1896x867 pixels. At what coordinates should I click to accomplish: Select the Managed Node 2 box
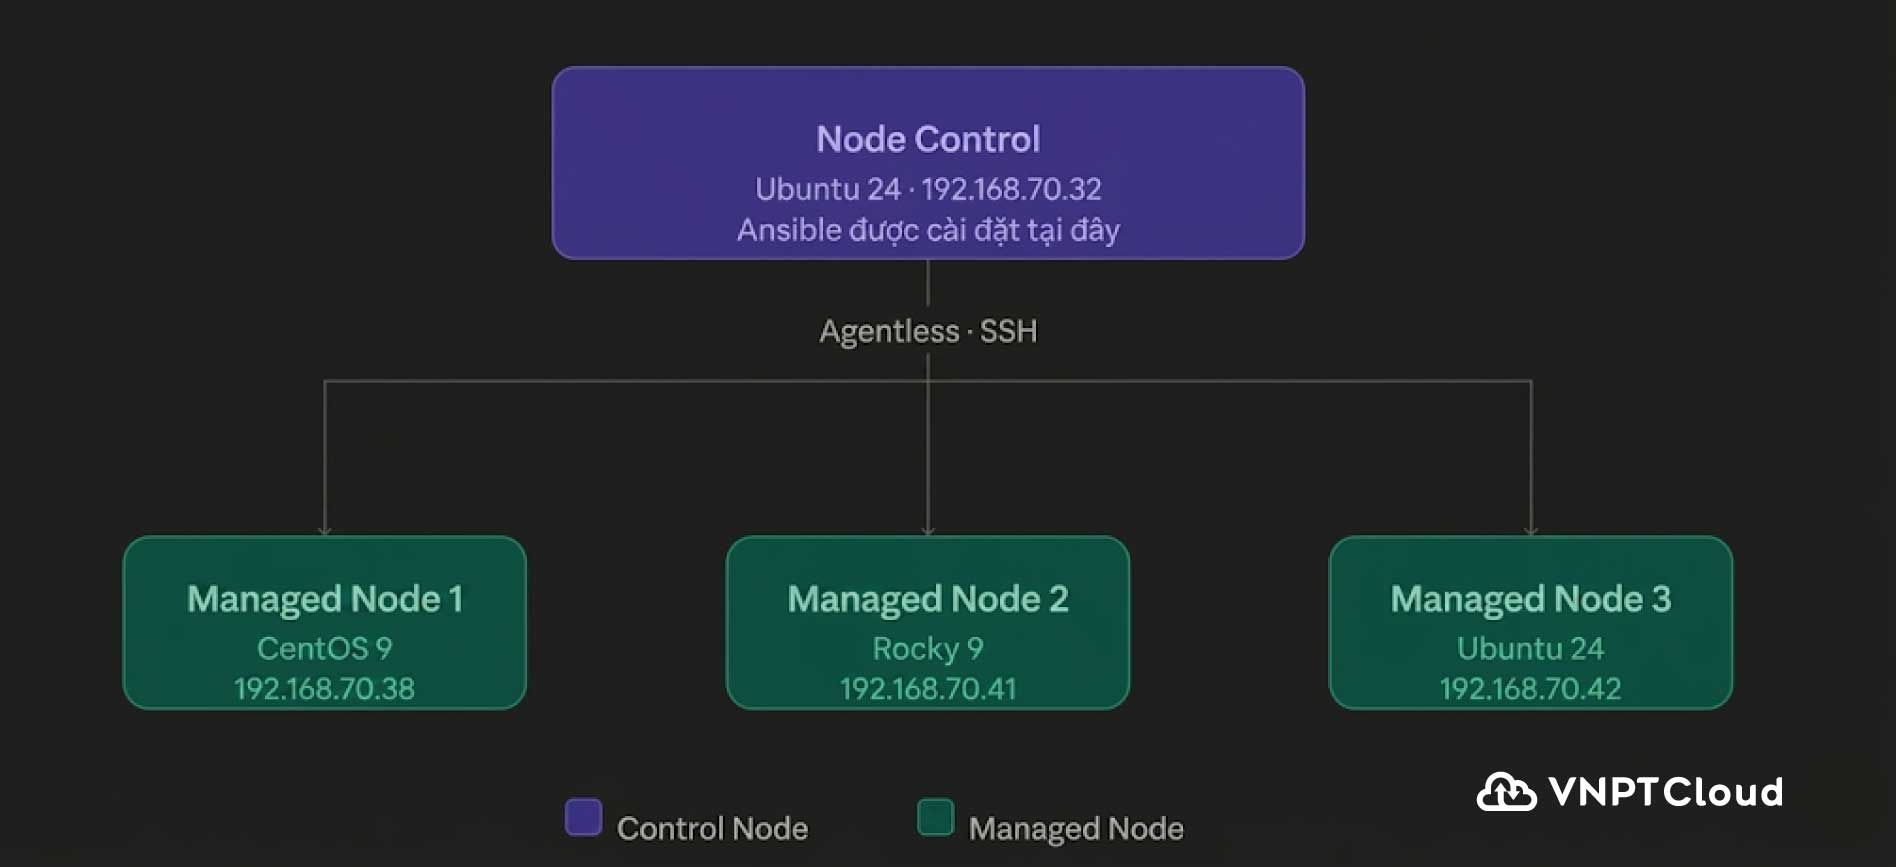pyautogui.click(x=928, y=623)
